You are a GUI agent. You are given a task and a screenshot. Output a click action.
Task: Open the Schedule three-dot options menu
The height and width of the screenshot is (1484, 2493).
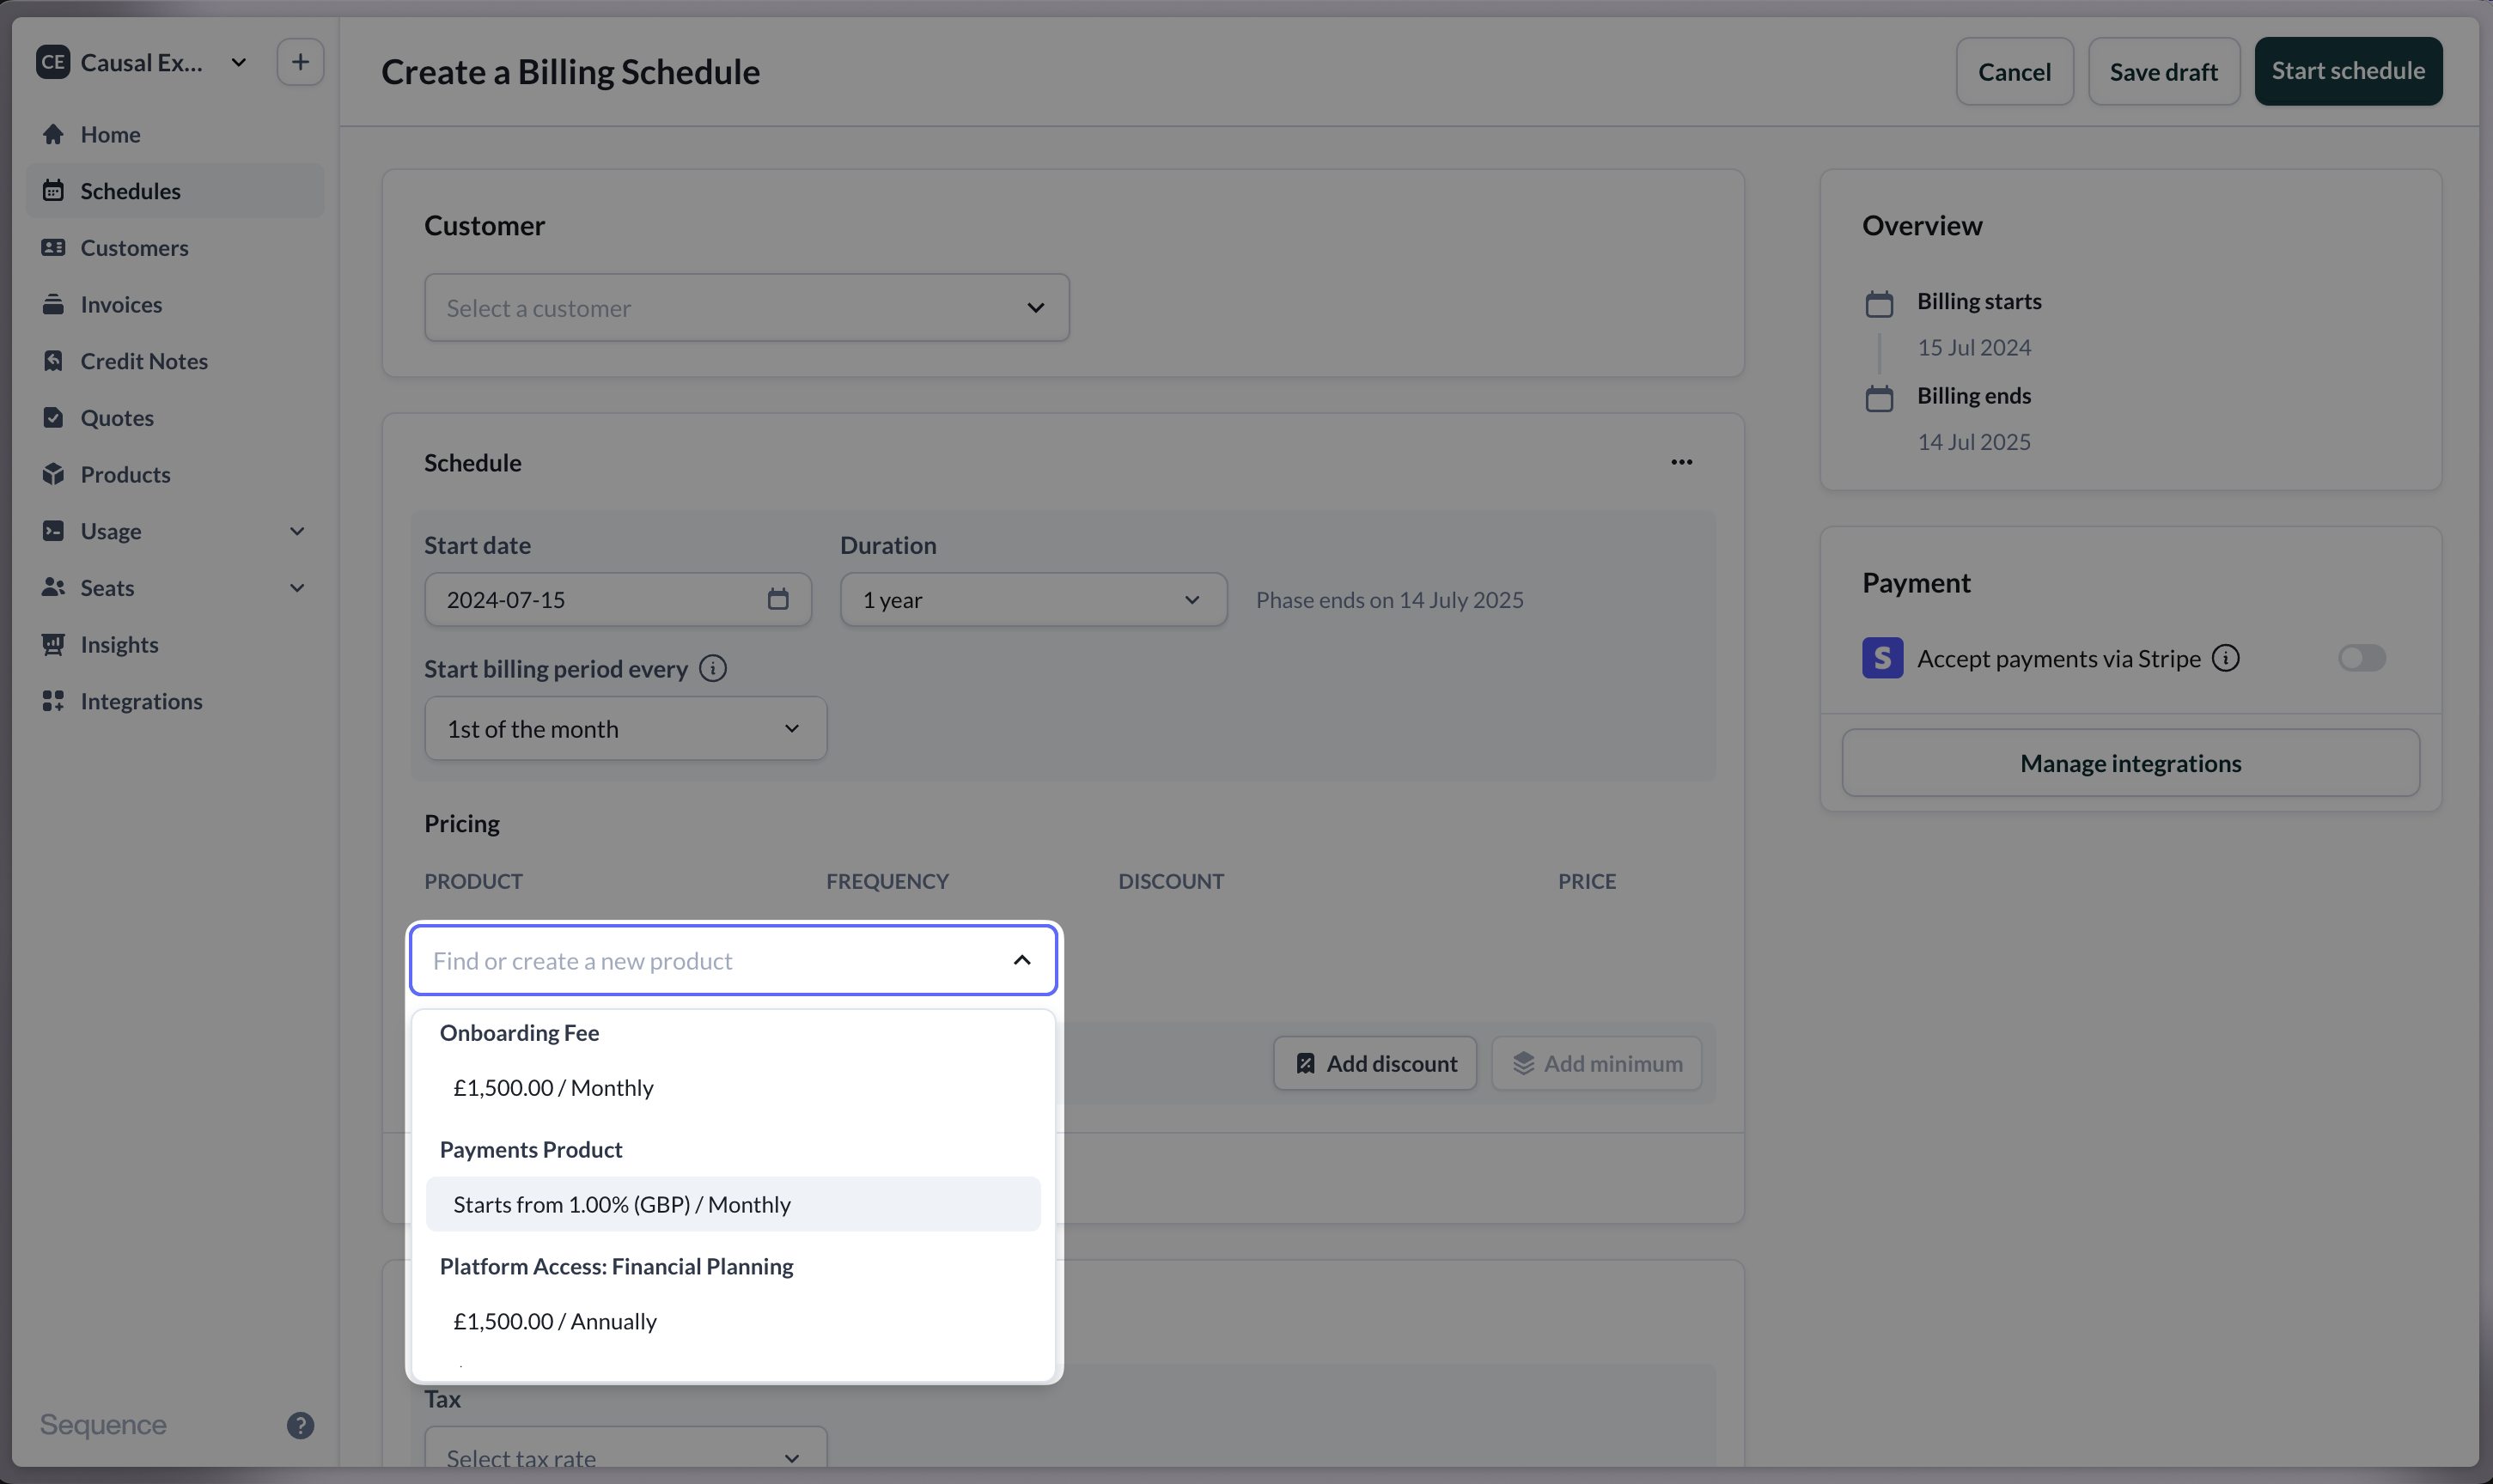1681,462
